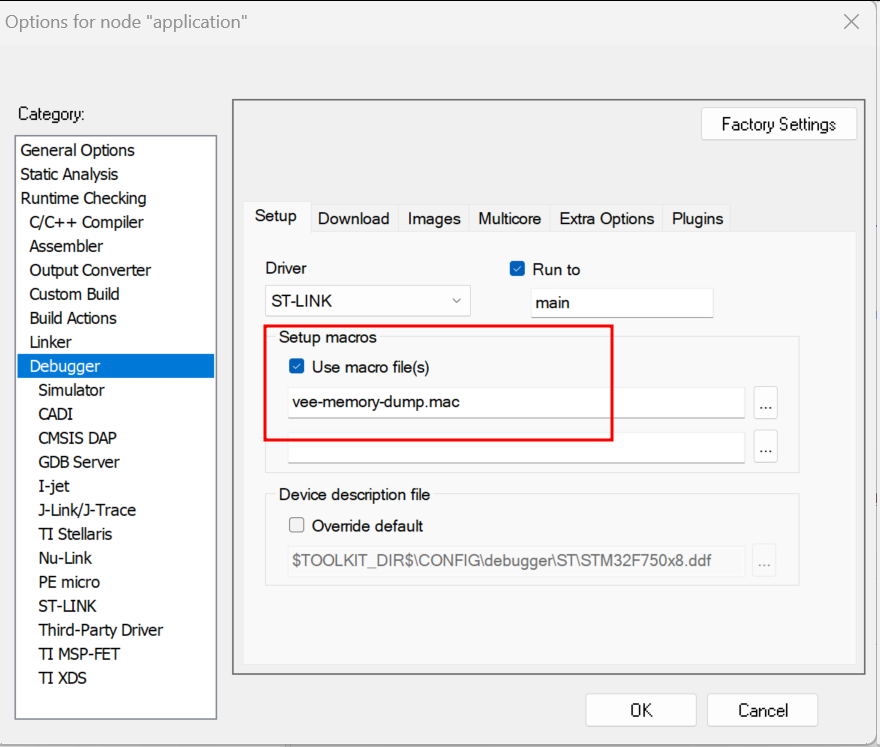The width and height of the screenshot is (880, 747).
Task: Browse for device description file
Action: [x=764, y=561]
